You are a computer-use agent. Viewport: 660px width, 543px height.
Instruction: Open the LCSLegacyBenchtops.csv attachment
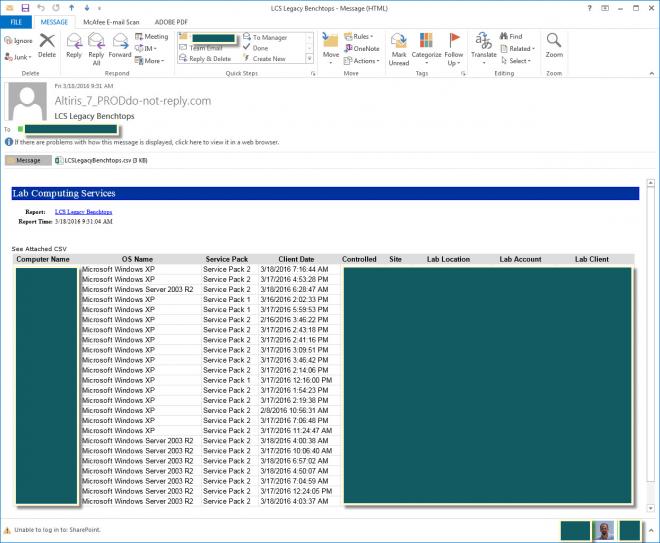point(101,160)
